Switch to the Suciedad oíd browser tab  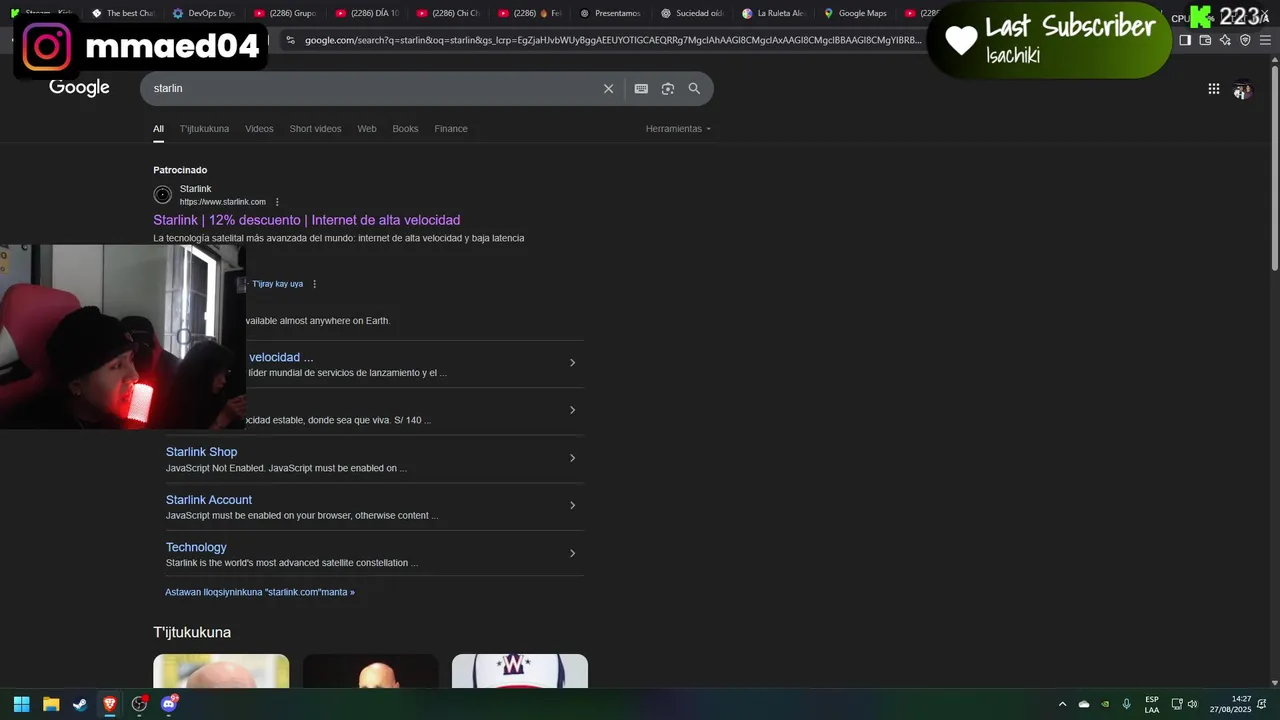pos(692,13)
